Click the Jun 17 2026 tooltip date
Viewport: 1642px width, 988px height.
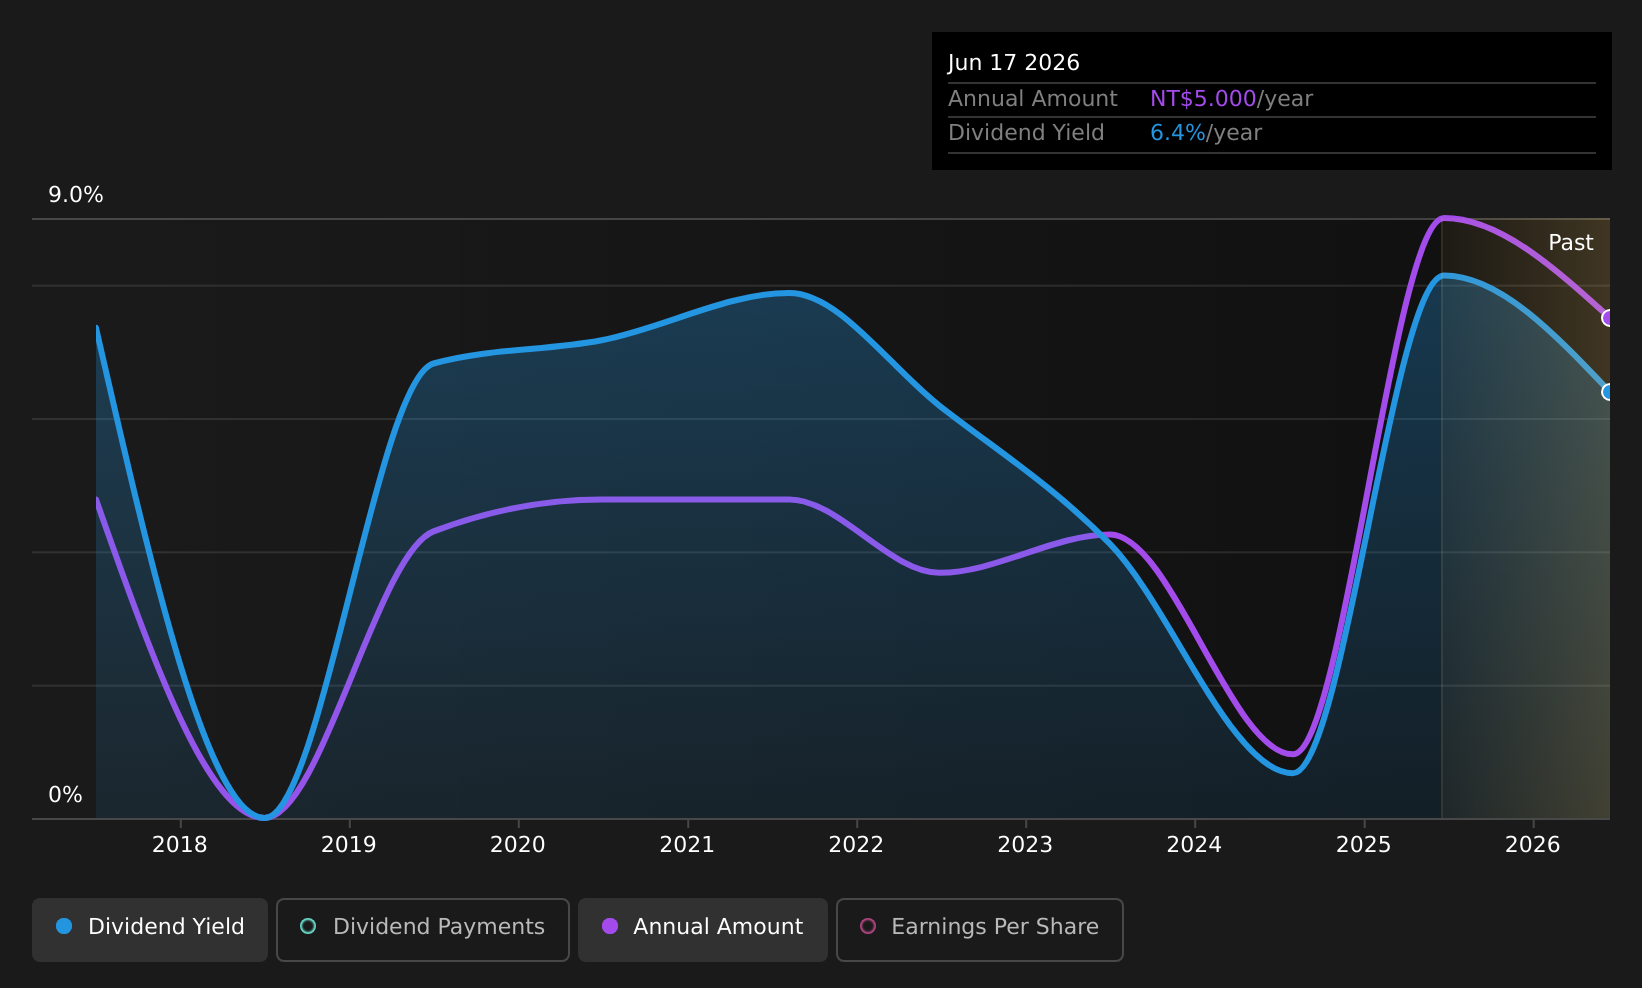click(1014, 63)
